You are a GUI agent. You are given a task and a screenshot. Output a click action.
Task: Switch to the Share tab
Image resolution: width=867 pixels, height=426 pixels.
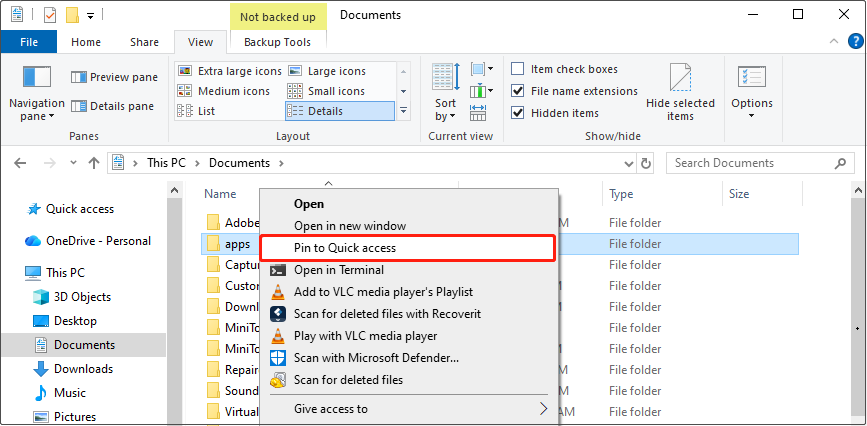coord(144,42)
